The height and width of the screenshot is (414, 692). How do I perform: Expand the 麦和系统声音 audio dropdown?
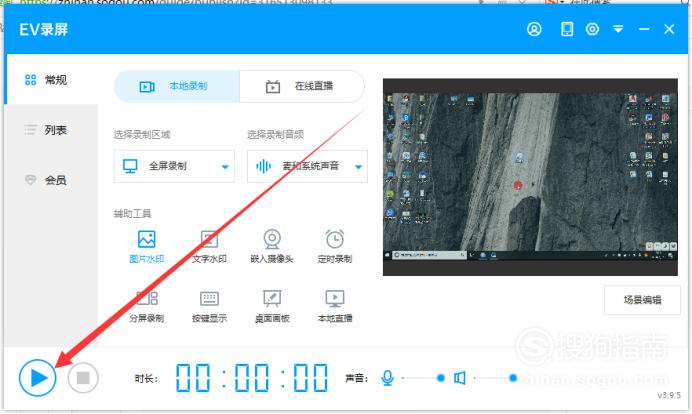point(307,166)
